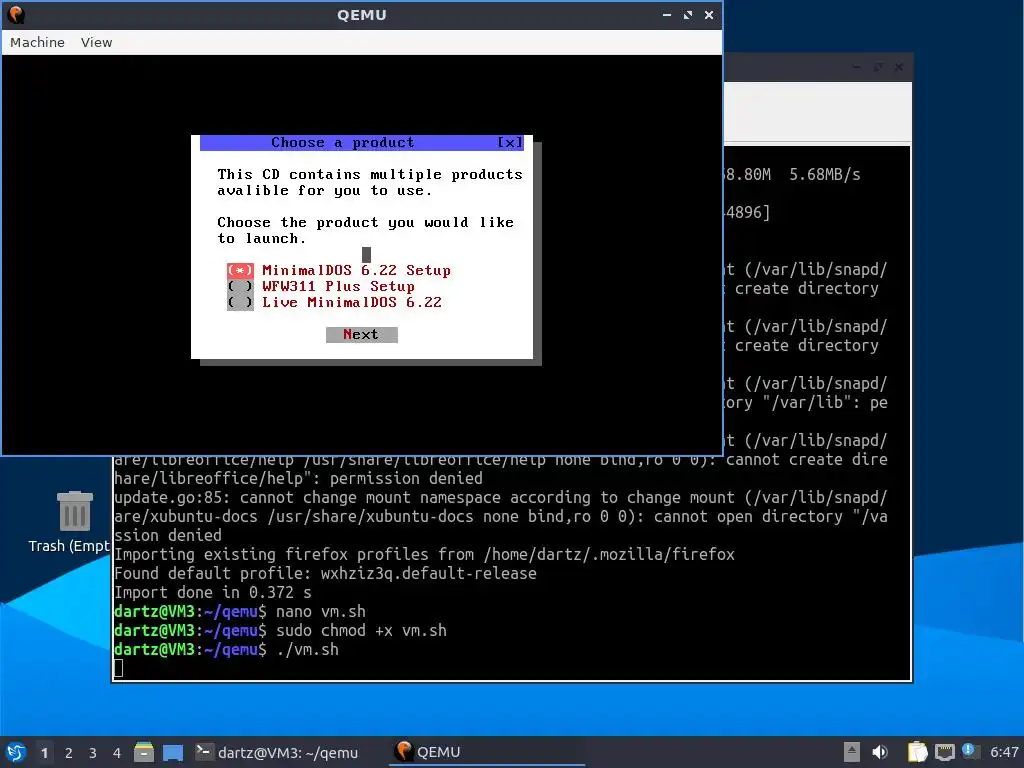Switch to dartz@VM3 terminal taskbar entry
1024x768 pixels.
(x=277, y=752)
